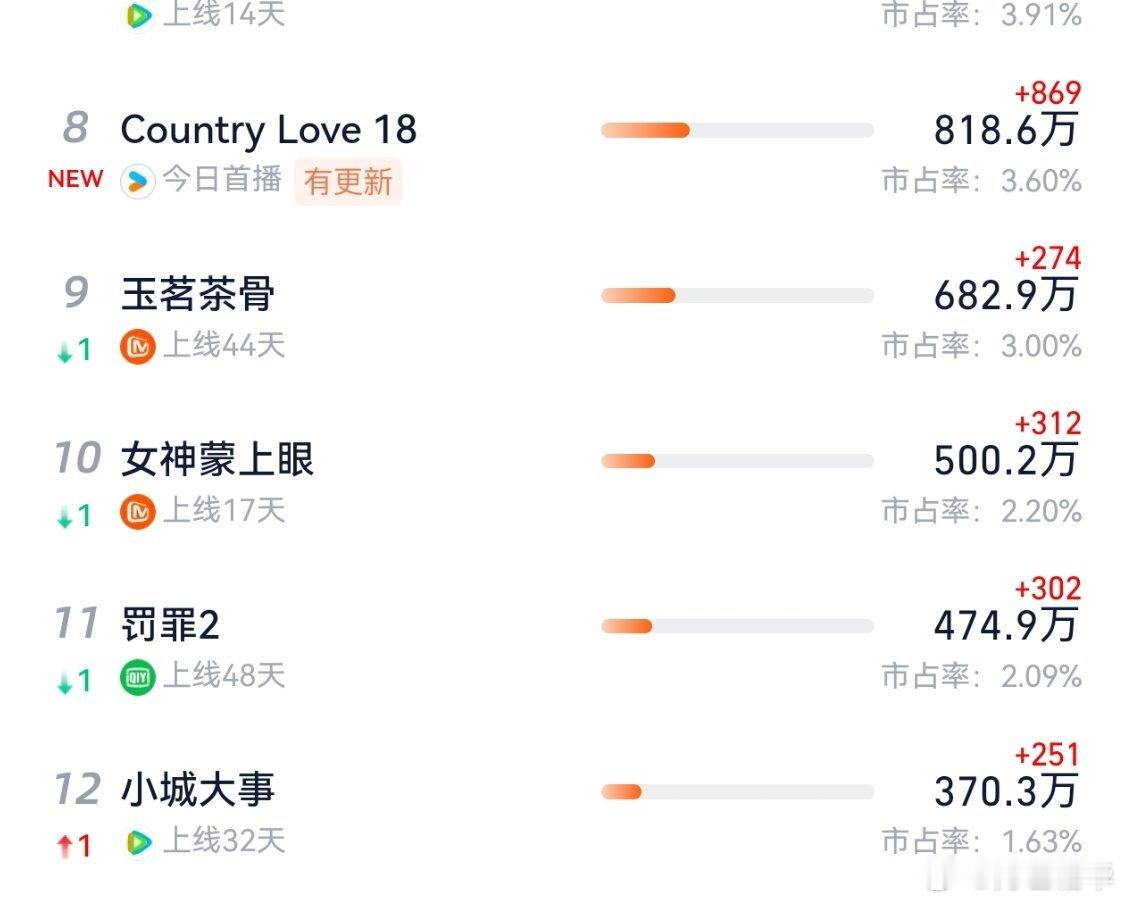The height and width of the screenshot is (902, 1124).
Task: Click the Tencent Video icon beside 上线14天
Action: pos(138,15)
